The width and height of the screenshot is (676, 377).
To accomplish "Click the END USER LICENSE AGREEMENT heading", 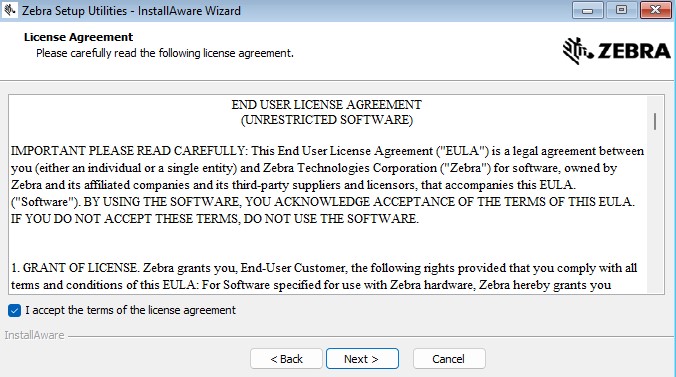I will pyautogui.click(x=326, y=105).
